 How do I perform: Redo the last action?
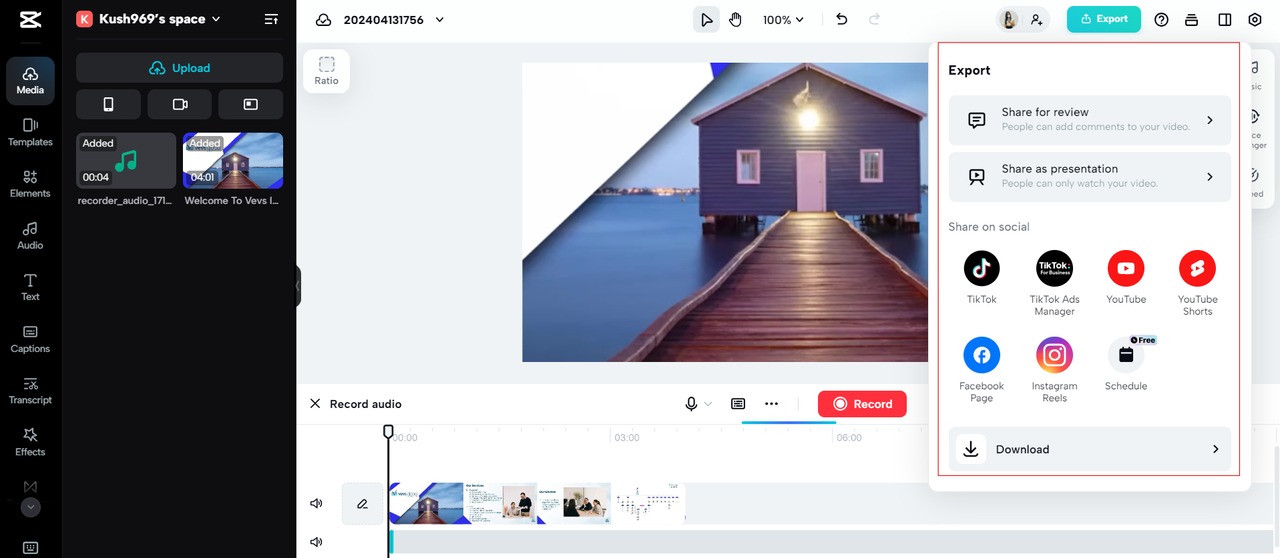click(874, 19)
